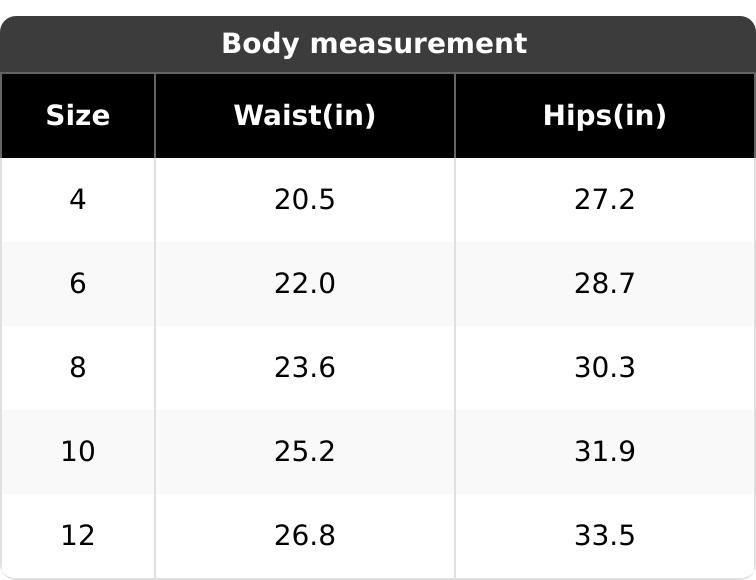Click hips value 28.7

click(604, 284)
